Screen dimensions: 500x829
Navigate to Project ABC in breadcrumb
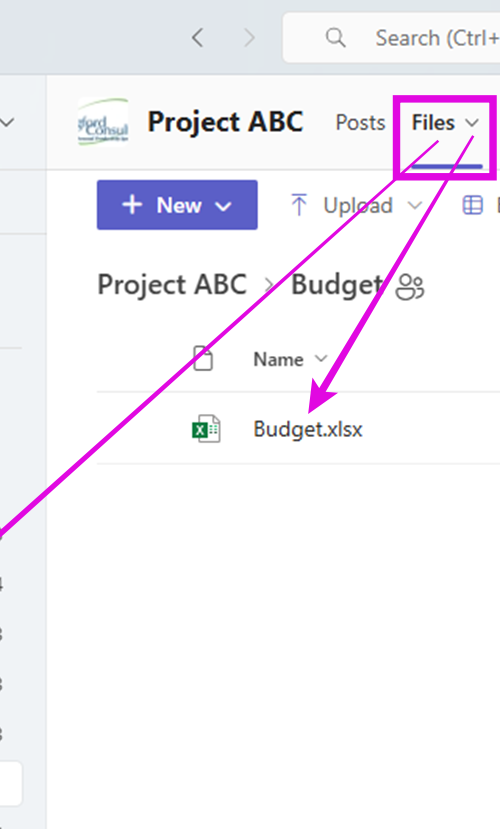coord(172,284)
